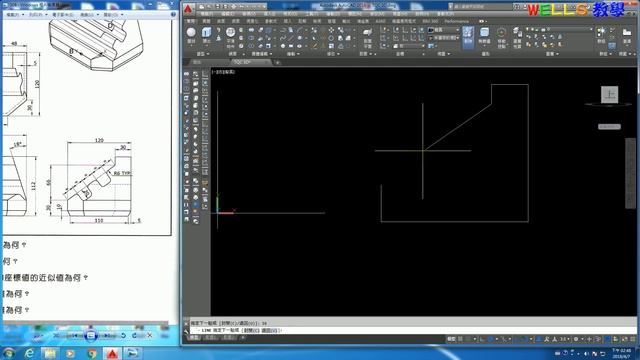Click the AutoCAD command line input

(412, 330)
